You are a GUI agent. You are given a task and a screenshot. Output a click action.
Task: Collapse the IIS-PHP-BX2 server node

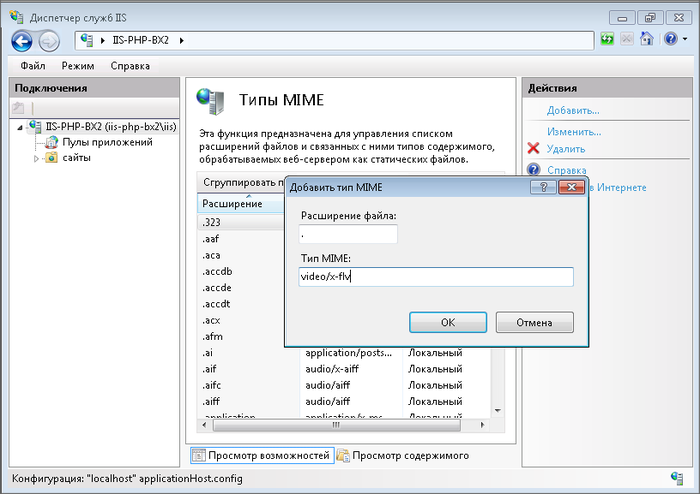[x=20, y=128]
